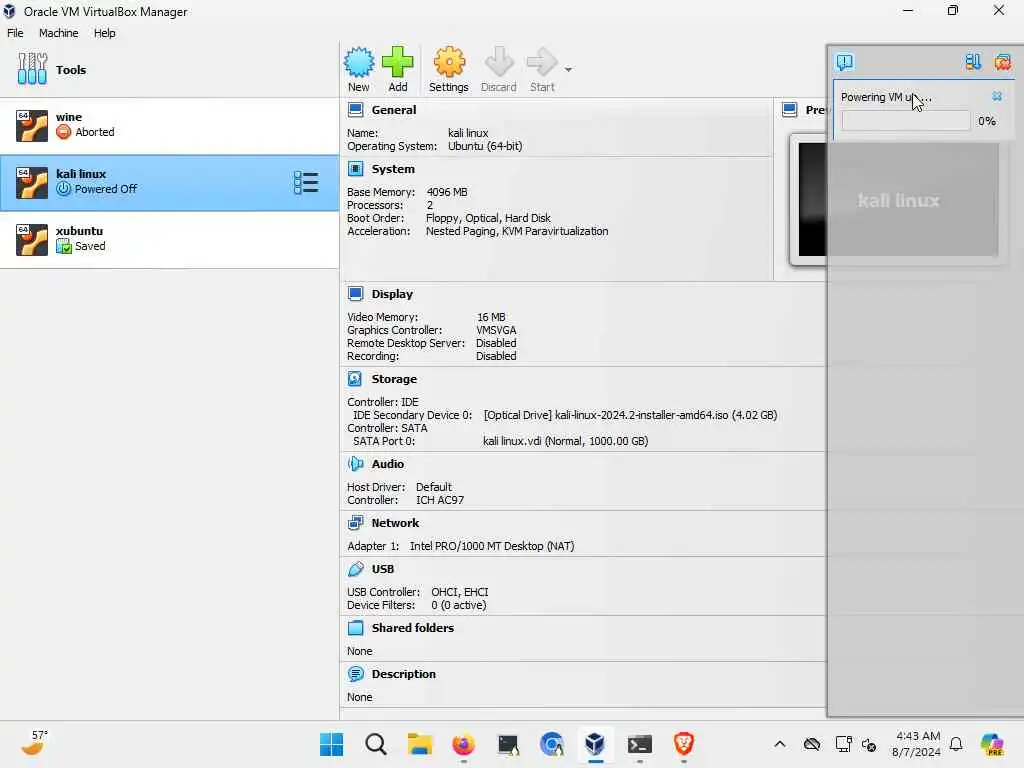
Task: Click the Shared folders section heading
Action: click(413, 628)
